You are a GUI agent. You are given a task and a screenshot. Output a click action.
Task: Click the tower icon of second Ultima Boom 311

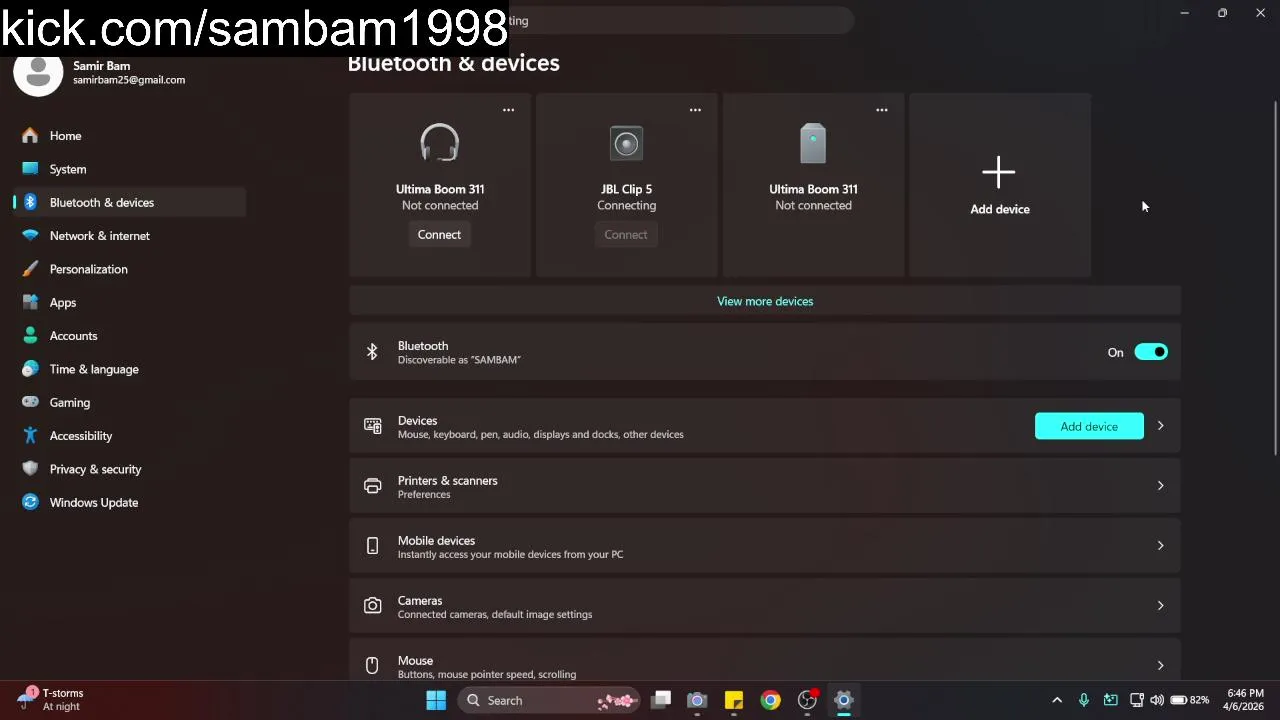pos(813,143)
